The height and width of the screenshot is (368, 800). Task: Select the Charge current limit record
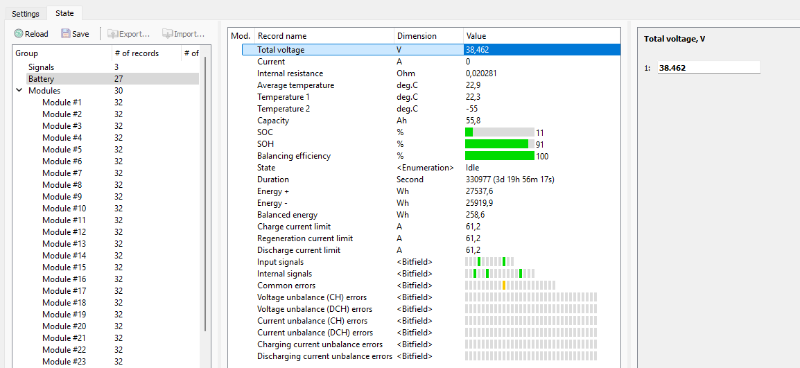431,226
